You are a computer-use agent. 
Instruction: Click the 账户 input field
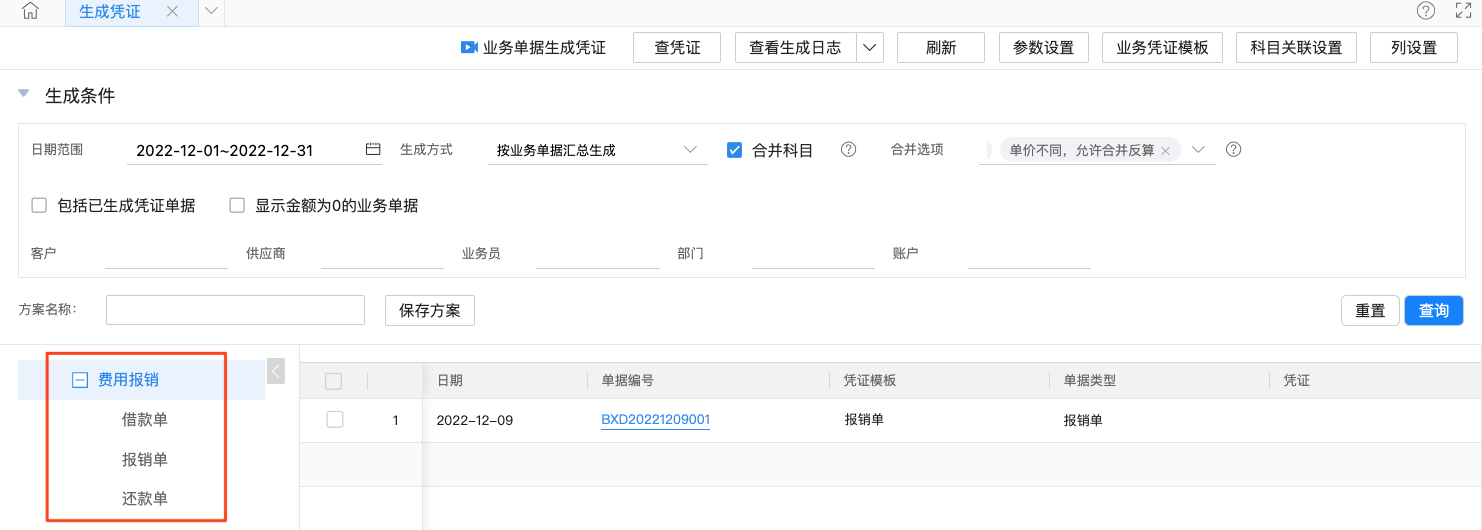1029,254
